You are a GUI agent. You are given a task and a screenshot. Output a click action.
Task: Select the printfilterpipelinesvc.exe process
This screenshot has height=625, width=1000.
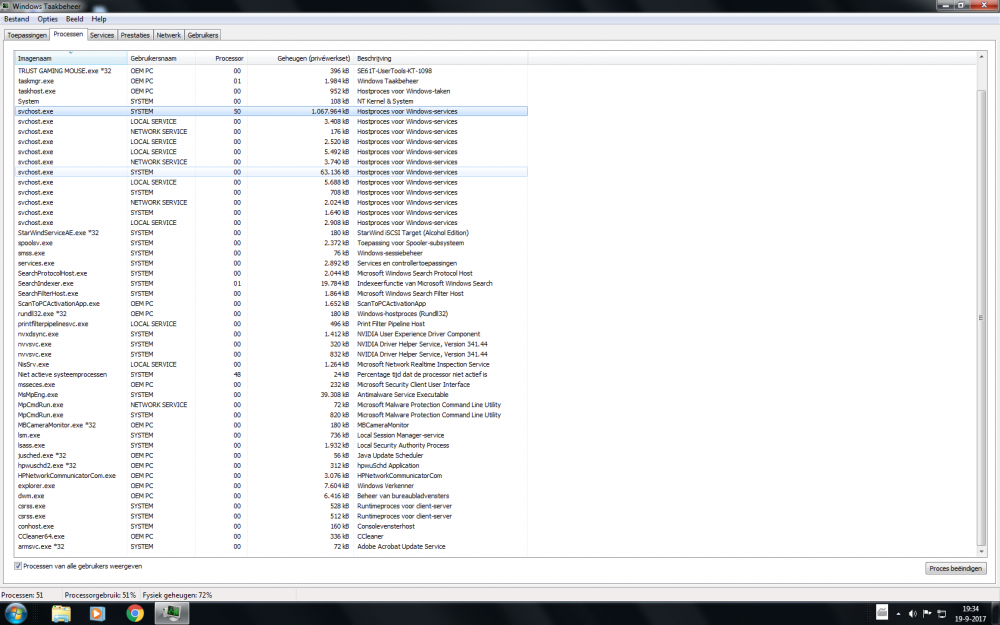[271, 324]
